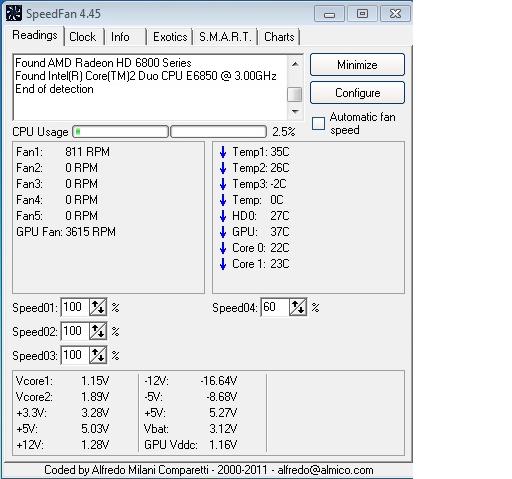Click the second CPU Usage progress bar
This screenshot has height=479, width=512.
click(219, 132)
